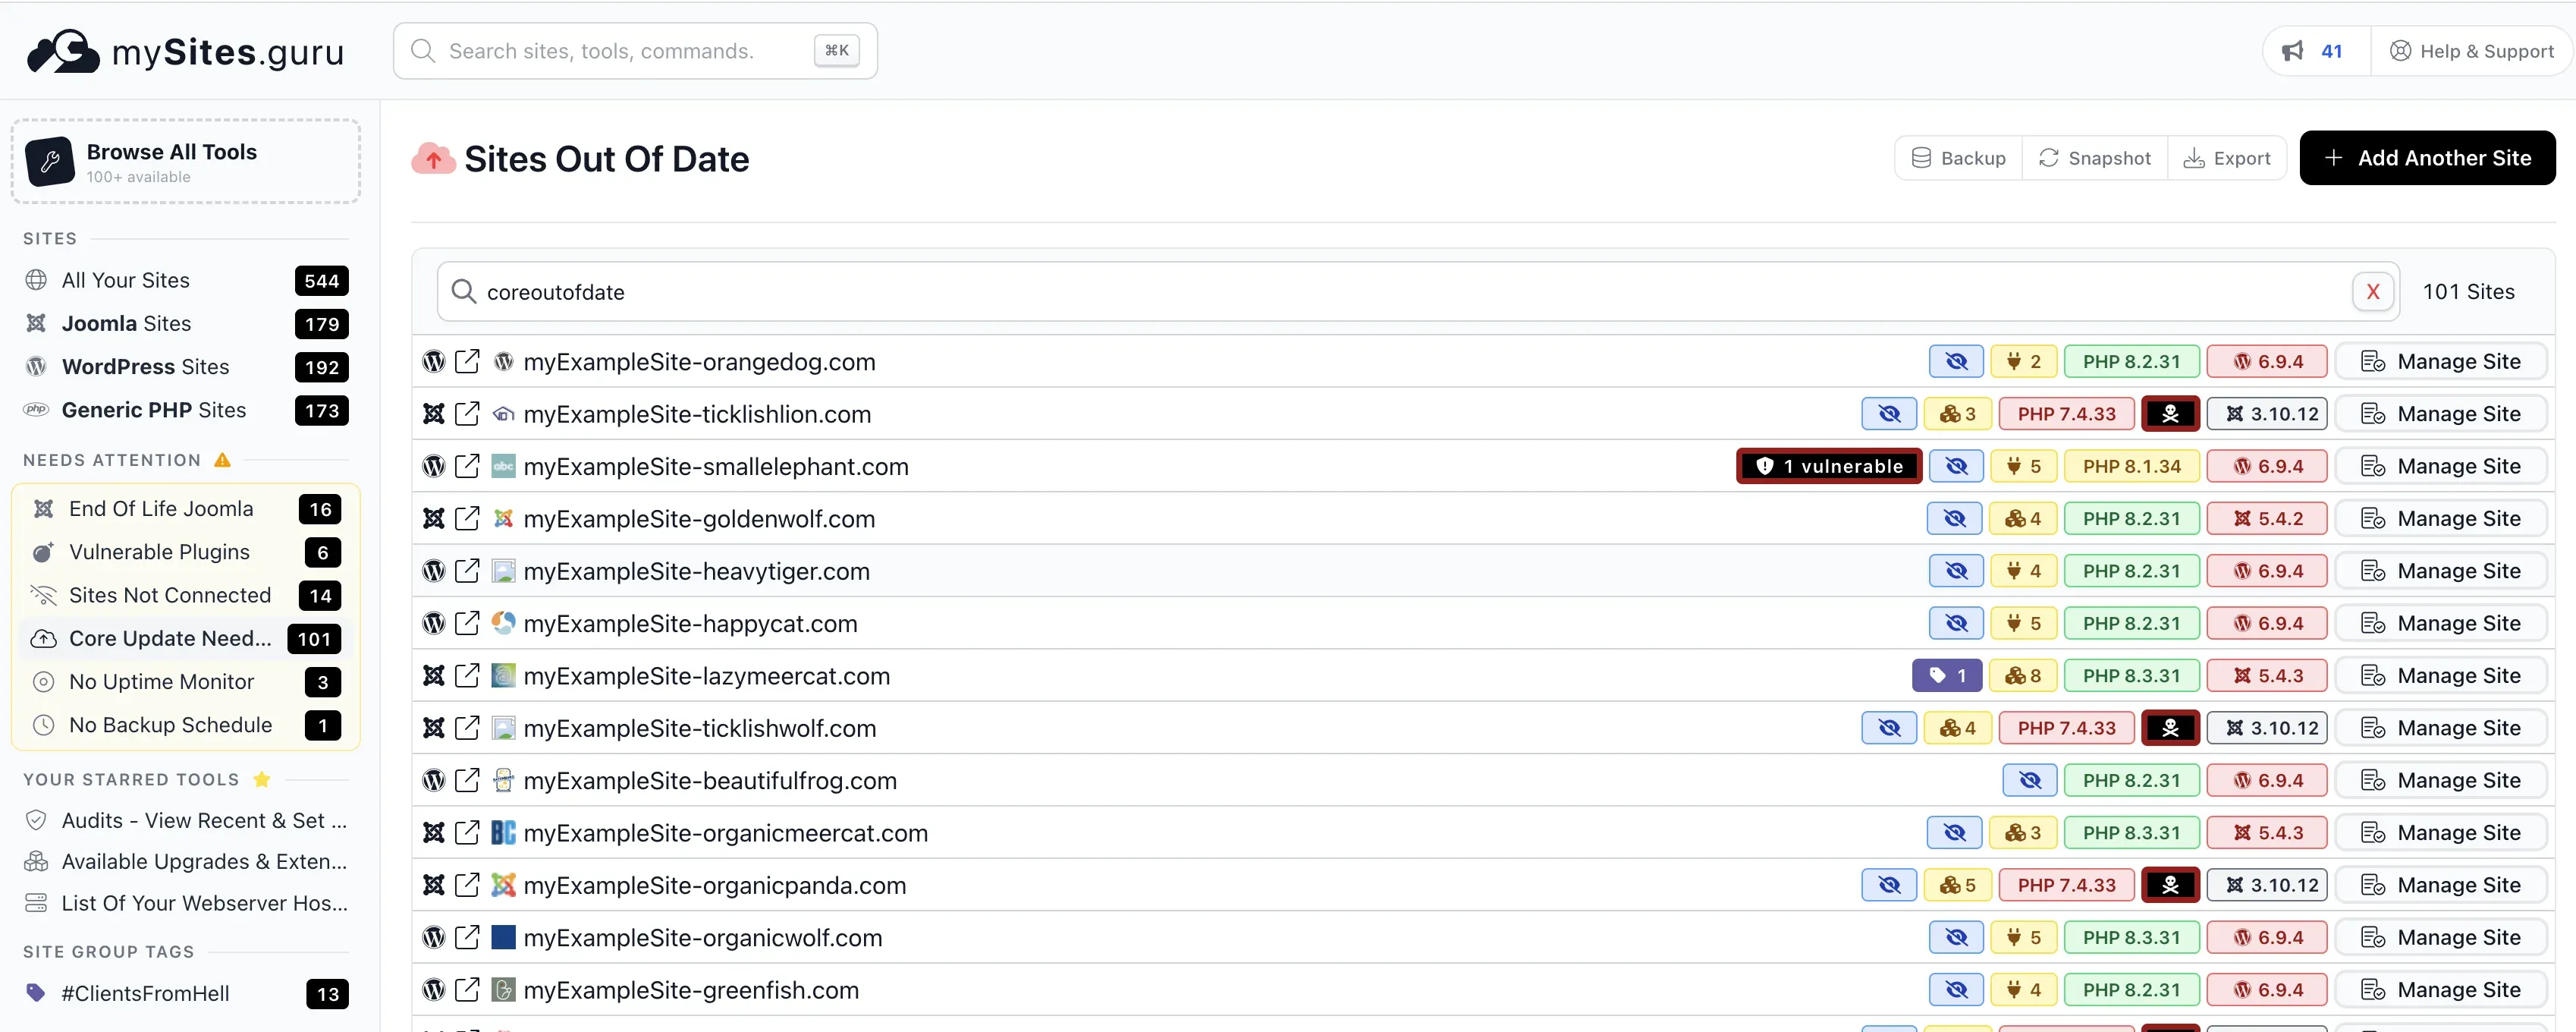Click the mySites.guru logo
Screen dimensions: 2576x1032
point(185,51)
